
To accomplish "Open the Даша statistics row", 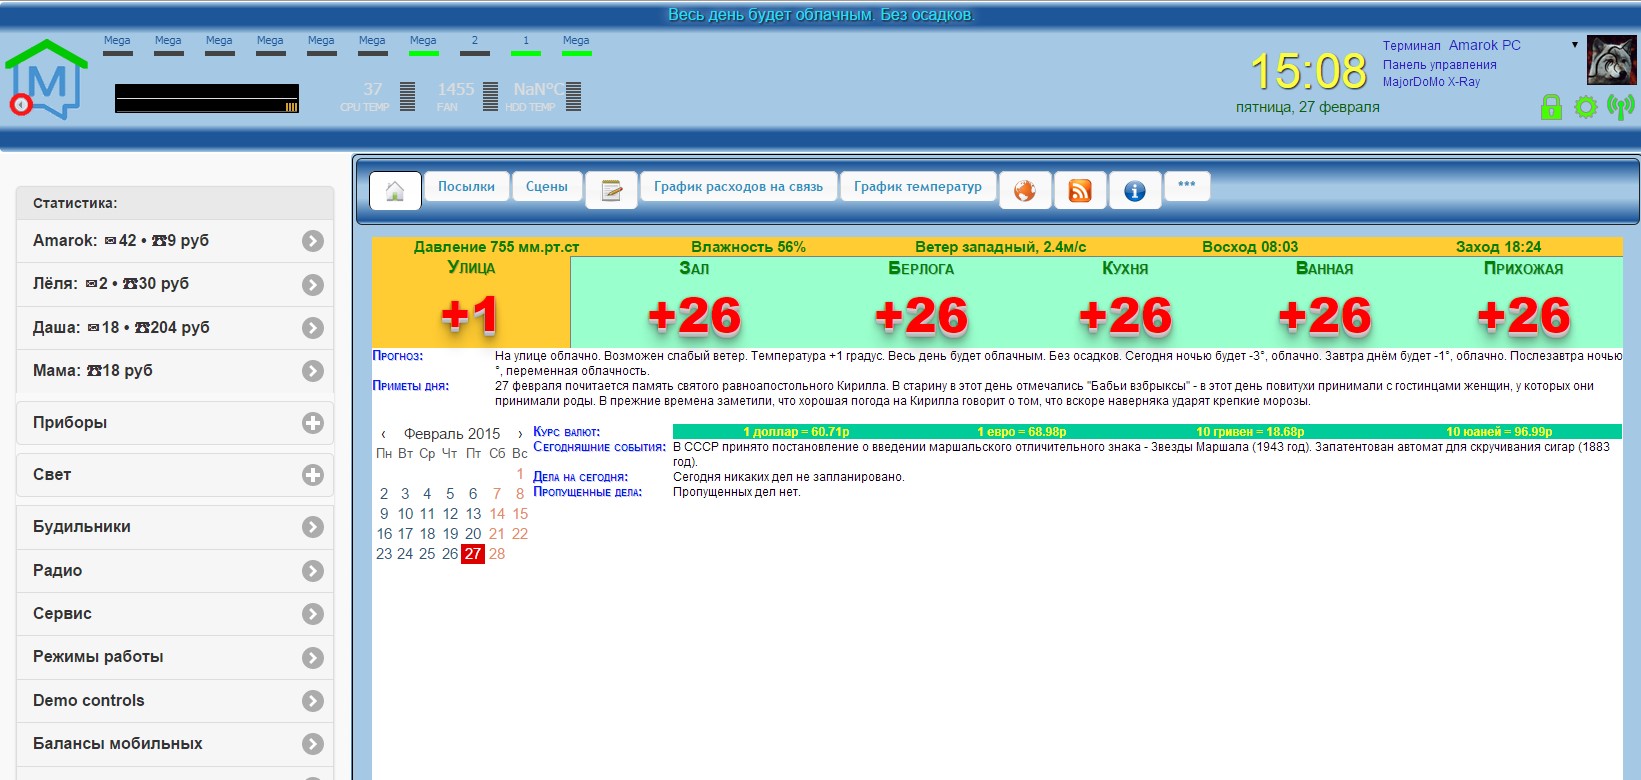I will [x=175, y=328].
